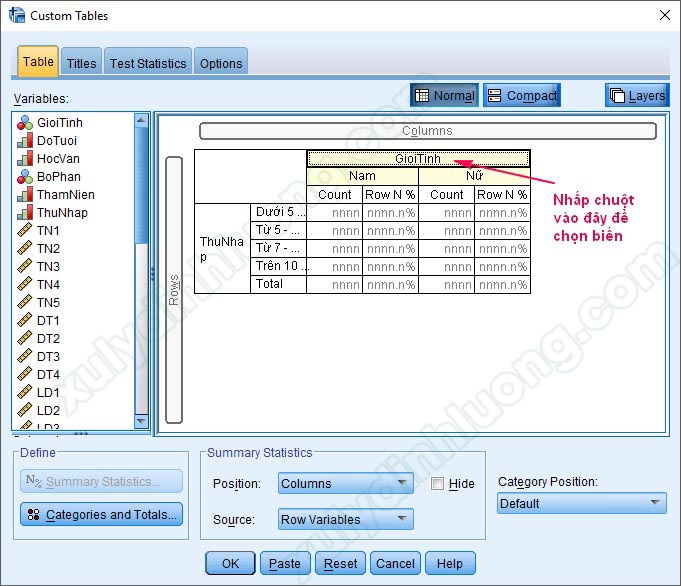The height and width of the screenshot is (586, 681).
Task: Click the Rows drop zone bar
Action: [174, 290]
